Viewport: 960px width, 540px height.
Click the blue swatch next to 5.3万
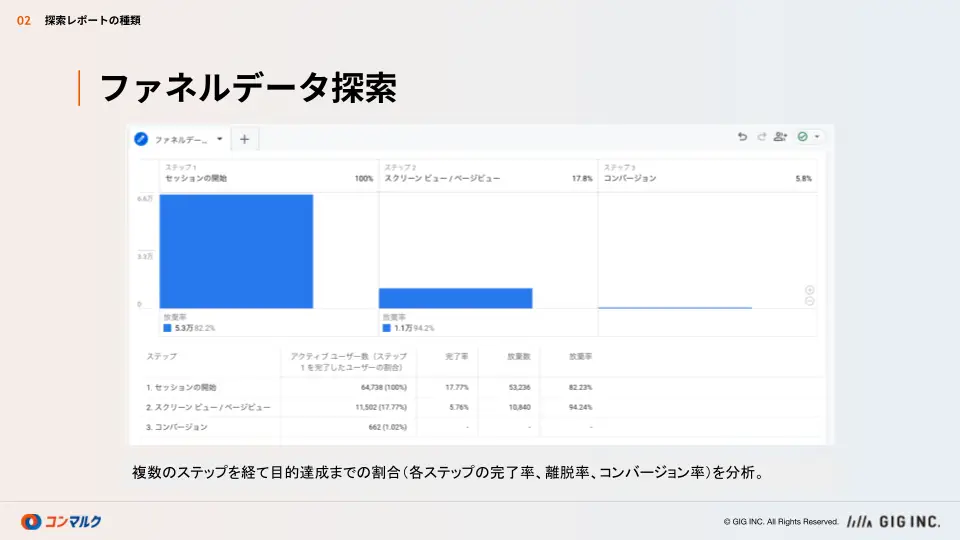[167, 328]
